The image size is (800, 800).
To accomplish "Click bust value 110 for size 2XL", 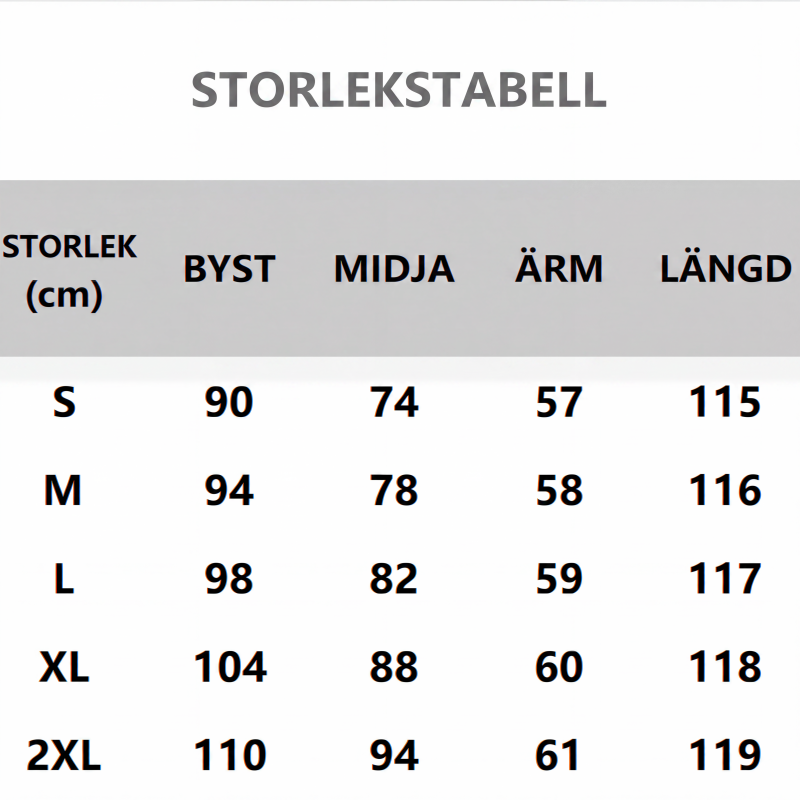I will pyautogui.click(x=230, y=756).
